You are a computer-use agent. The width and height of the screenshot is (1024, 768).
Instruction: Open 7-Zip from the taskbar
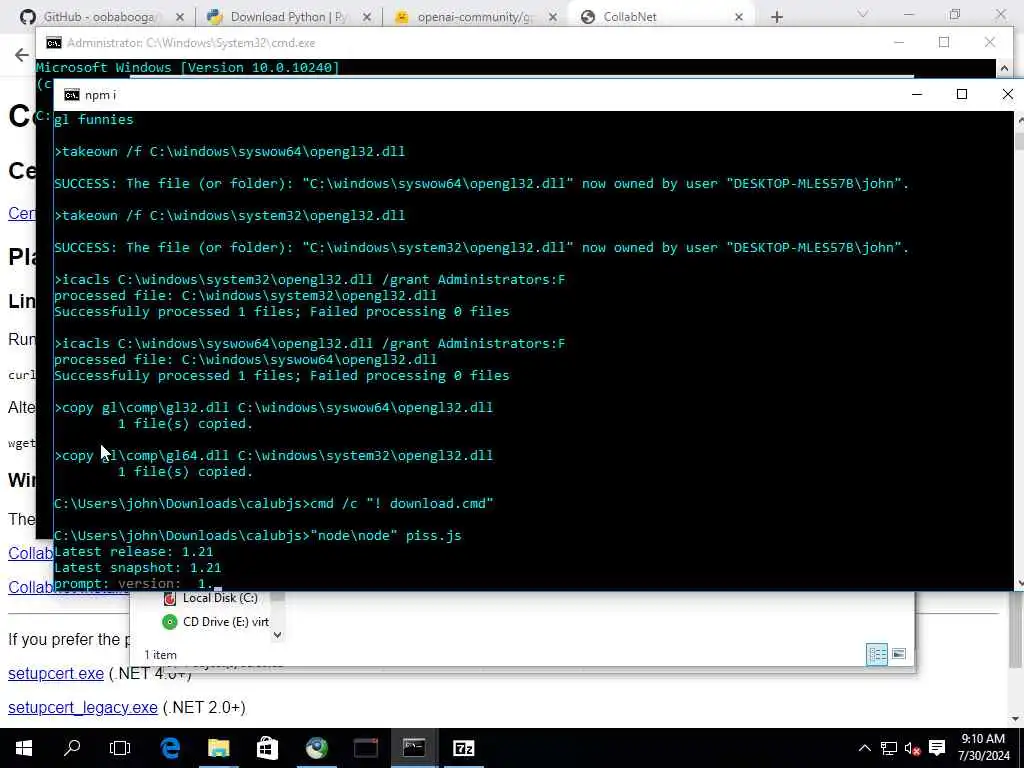[x=464, y=748]
